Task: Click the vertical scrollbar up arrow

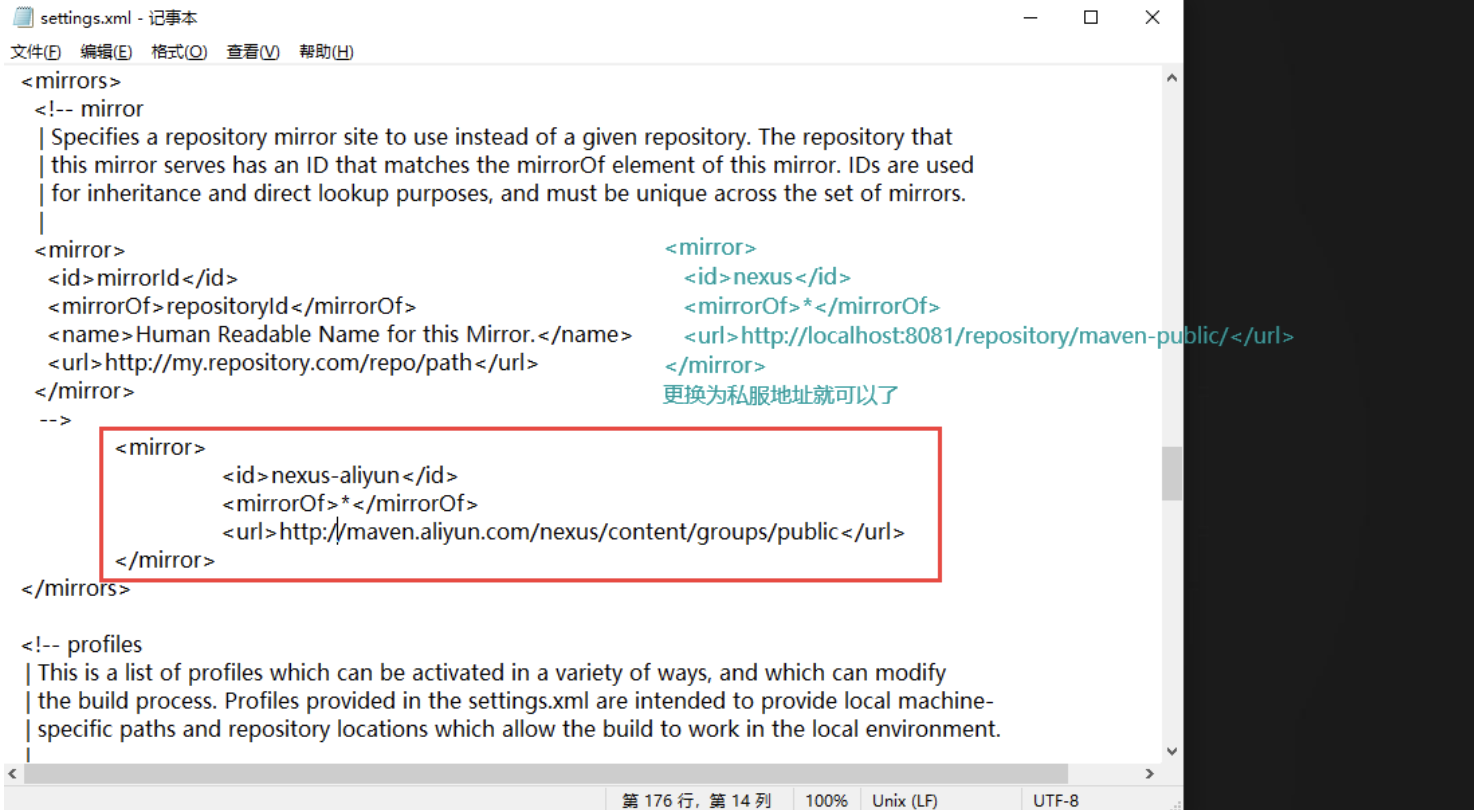Action: pyautogui.click(x=1172, y=78)
